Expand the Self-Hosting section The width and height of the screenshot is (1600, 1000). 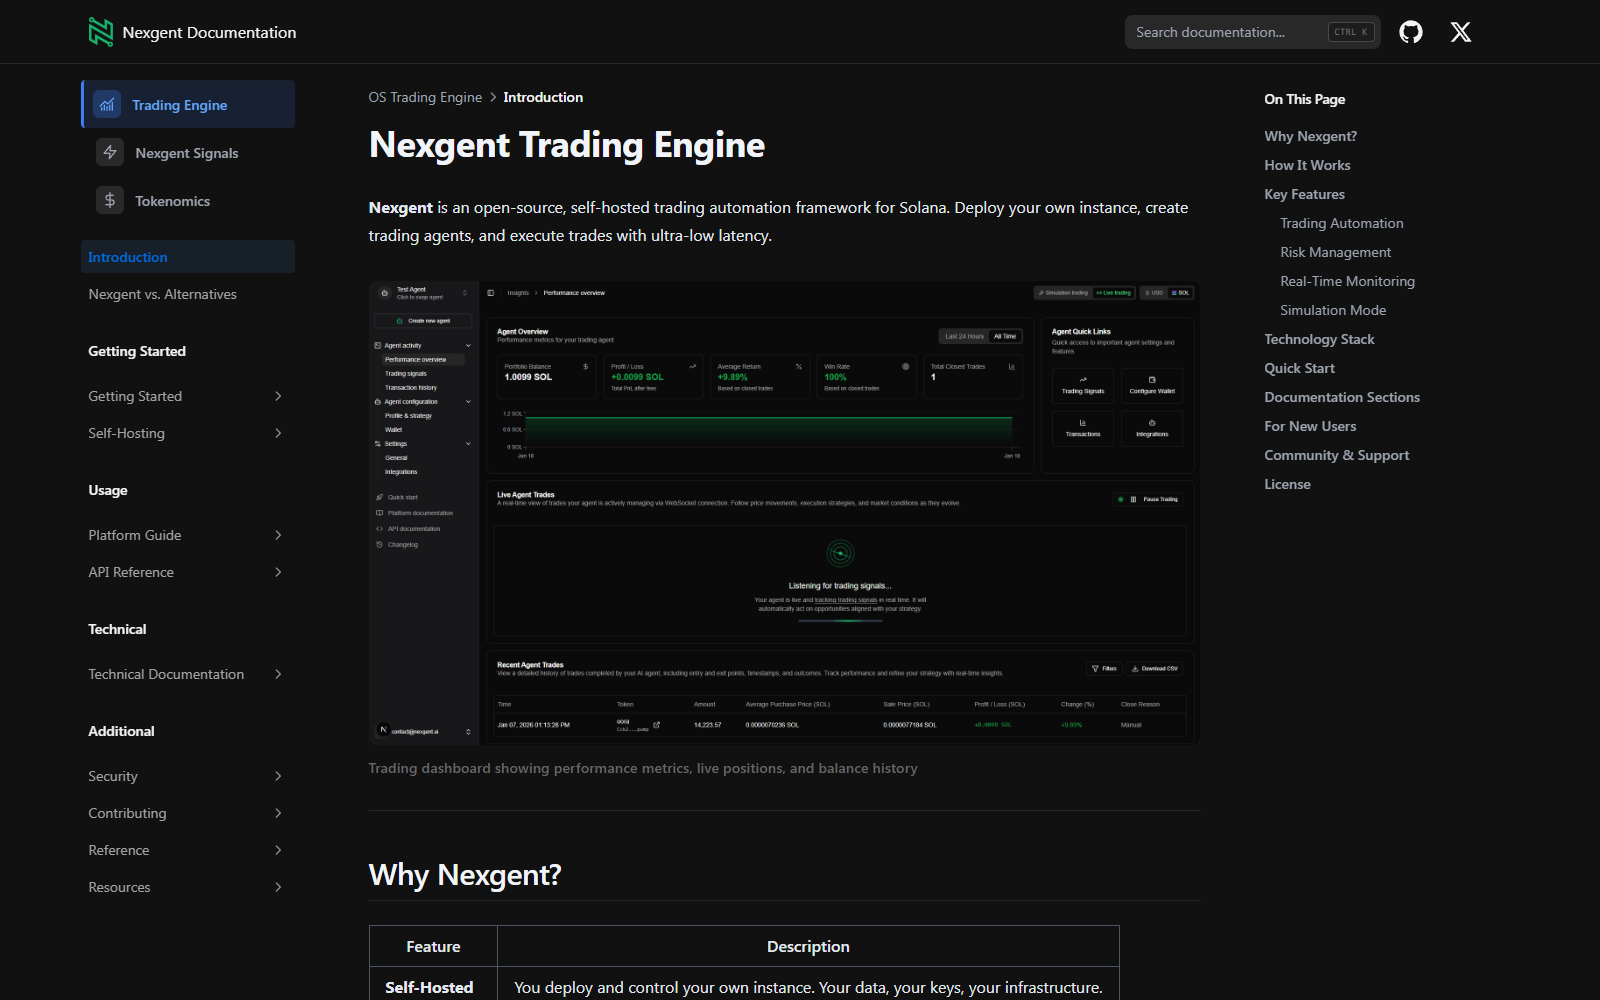[x=278, y=433]
